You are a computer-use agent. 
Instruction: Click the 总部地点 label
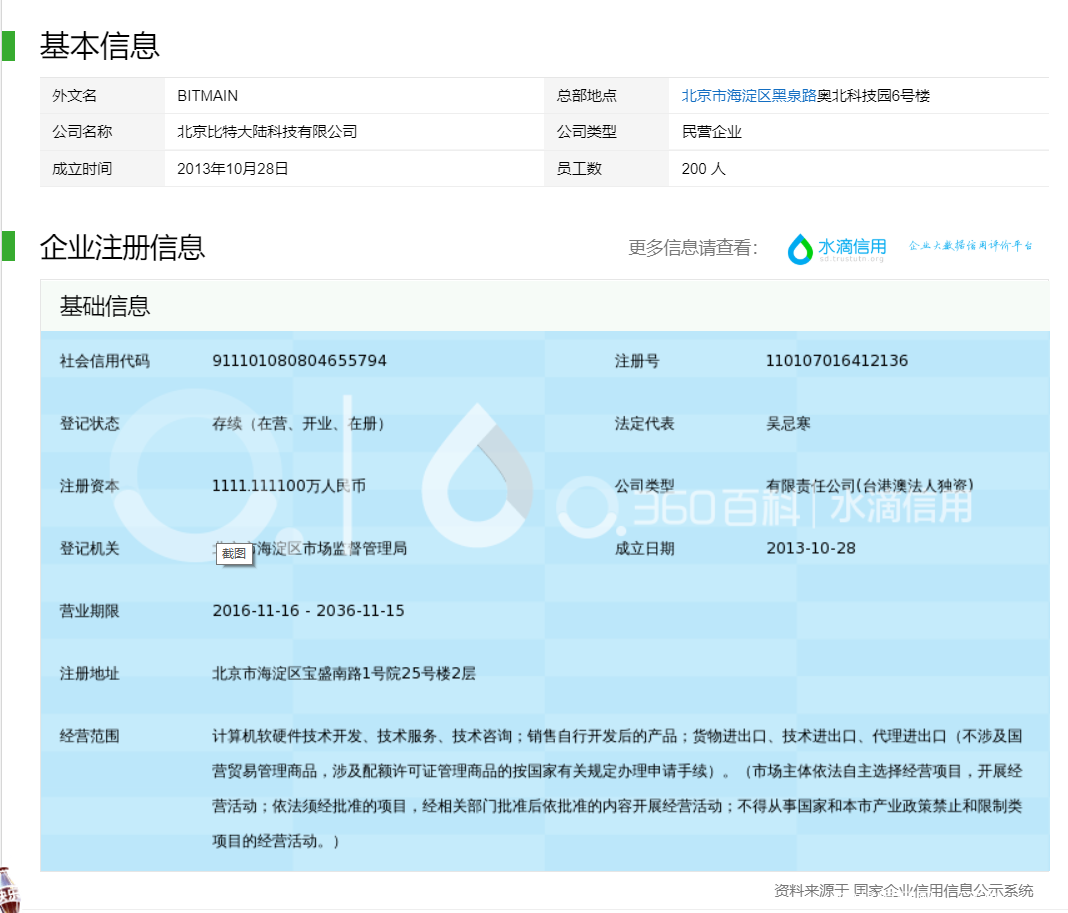pos(586,96)
